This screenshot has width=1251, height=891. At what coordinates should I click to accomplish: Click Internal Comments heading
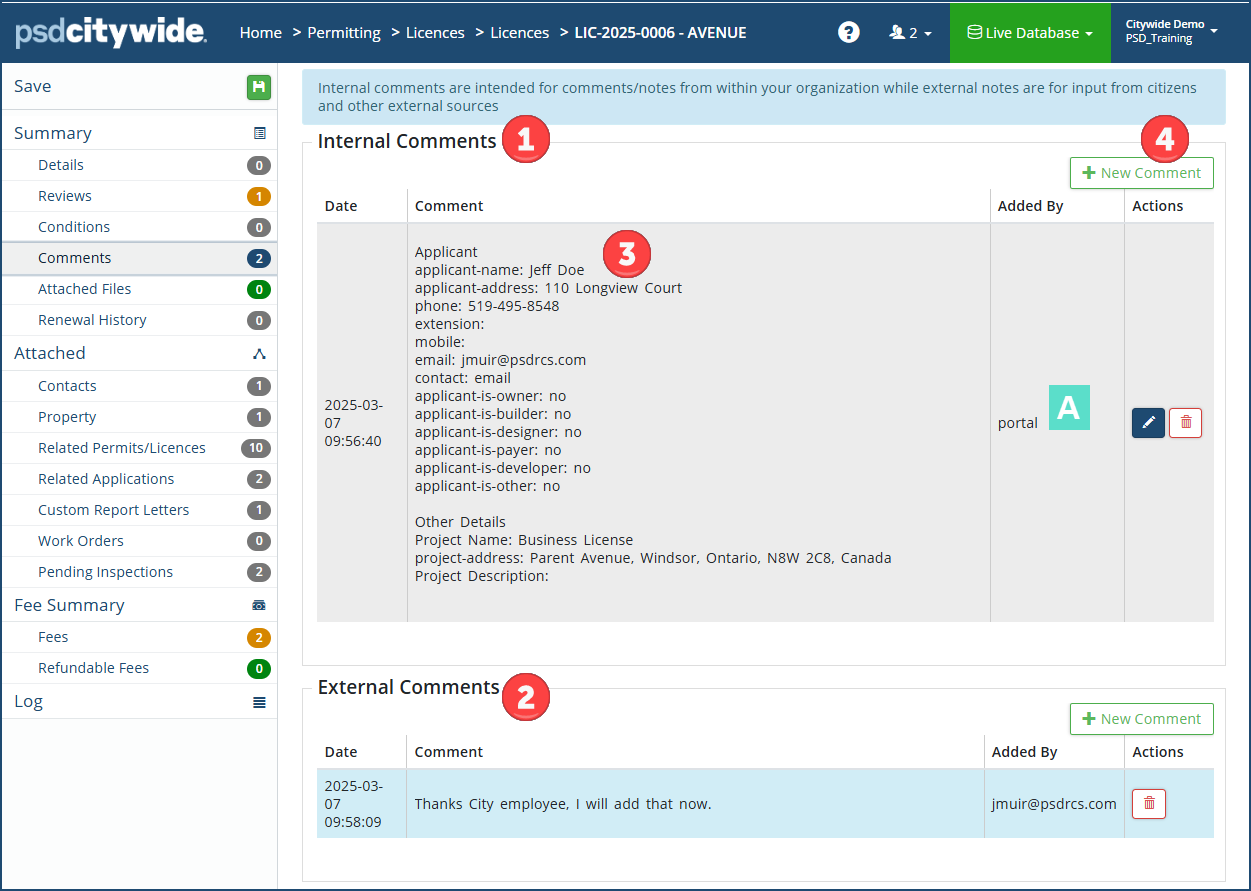pyautogui.click(x=407, y=141)
